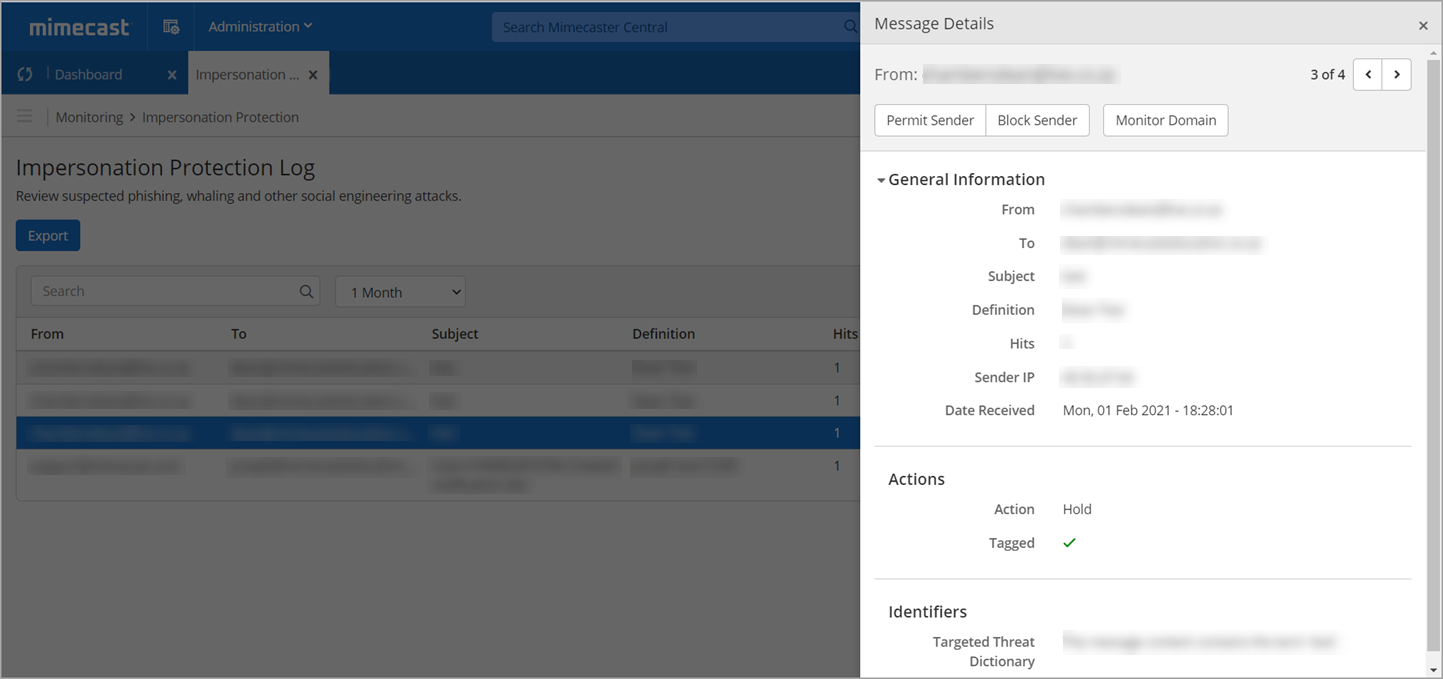Click the Monitor Domain button
Screen dimensions: 1443x679
(1165, 120)
